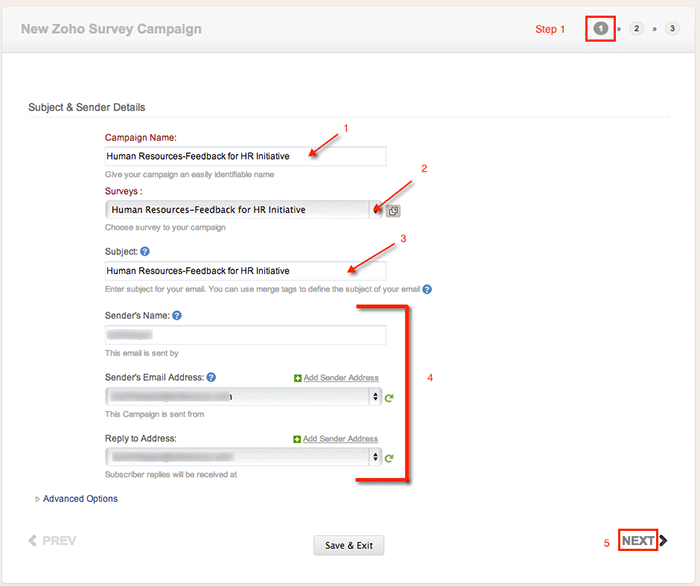Screen dimensions: 700x586
Task: Go to step 1 in wizard
Action: (600, 29)
